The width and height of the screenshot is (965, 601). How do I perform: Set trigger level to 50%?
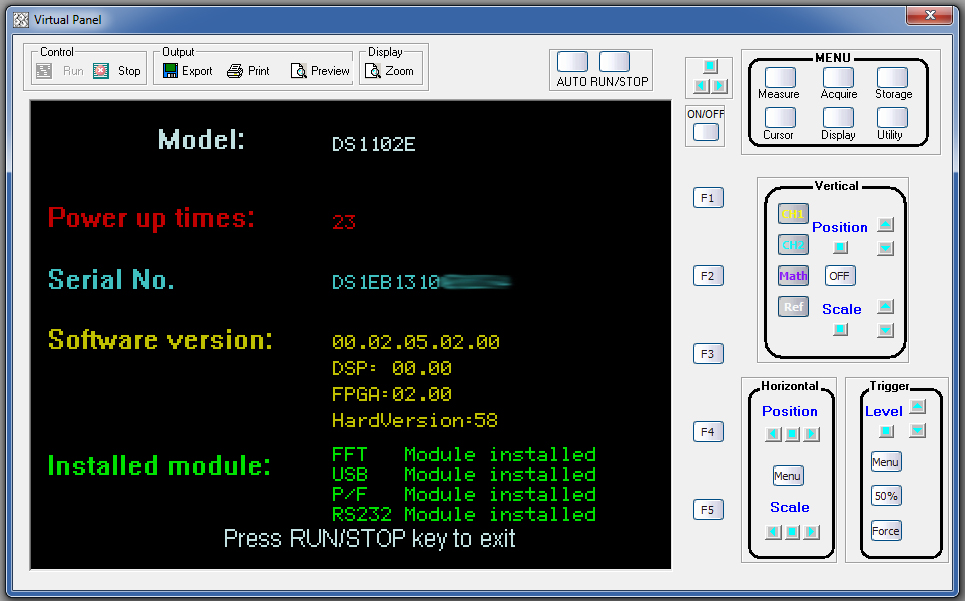coord(886,496)
